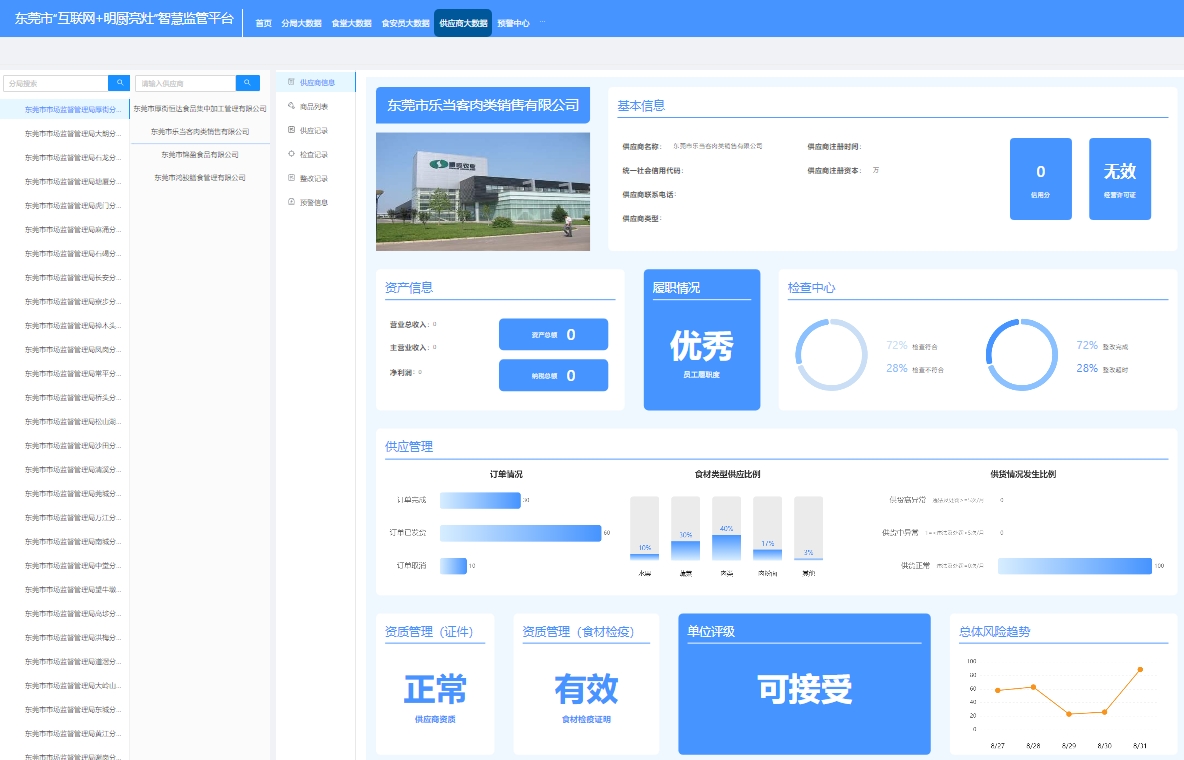Click the 供应商信息 sidebar icon
Image resolution: width=1184 pixels, height=760 pixels.
[x=291, y=82]
